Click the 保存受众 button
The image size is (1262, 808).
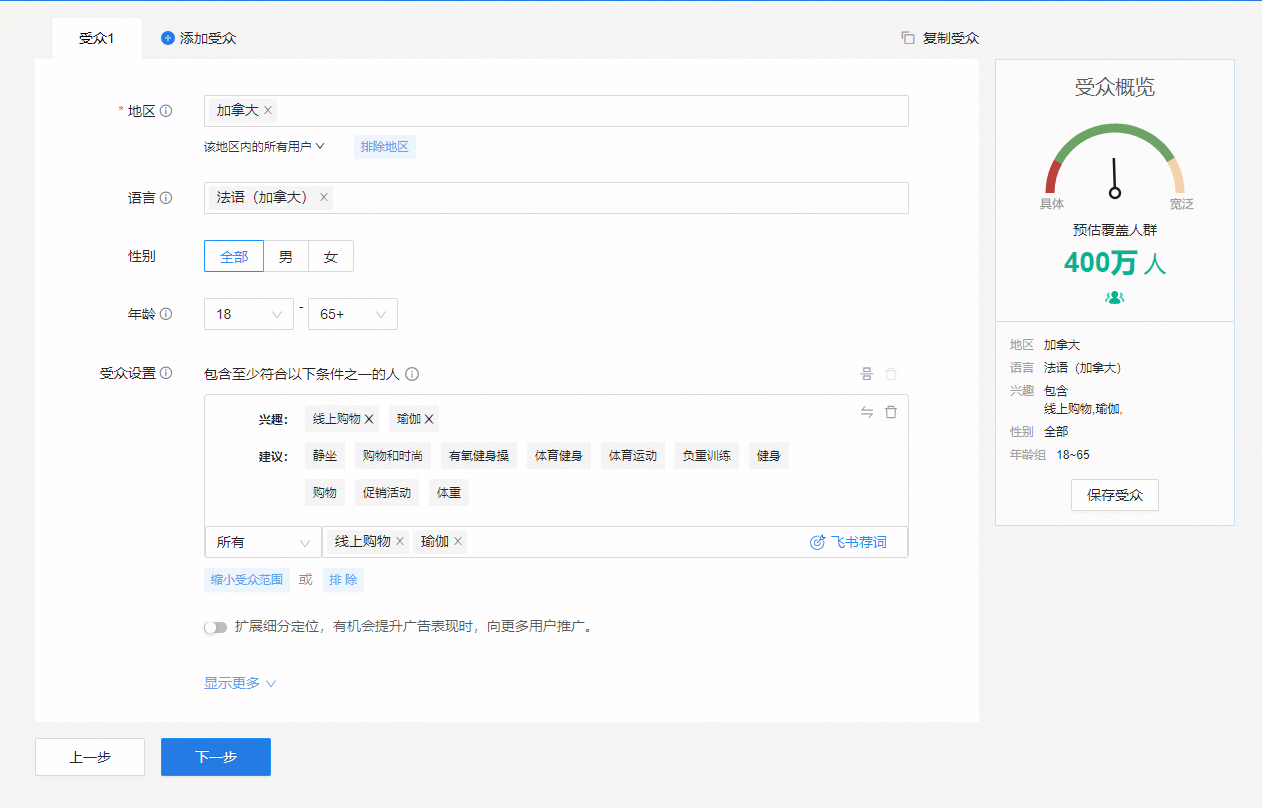click(x=1114, y=494)
